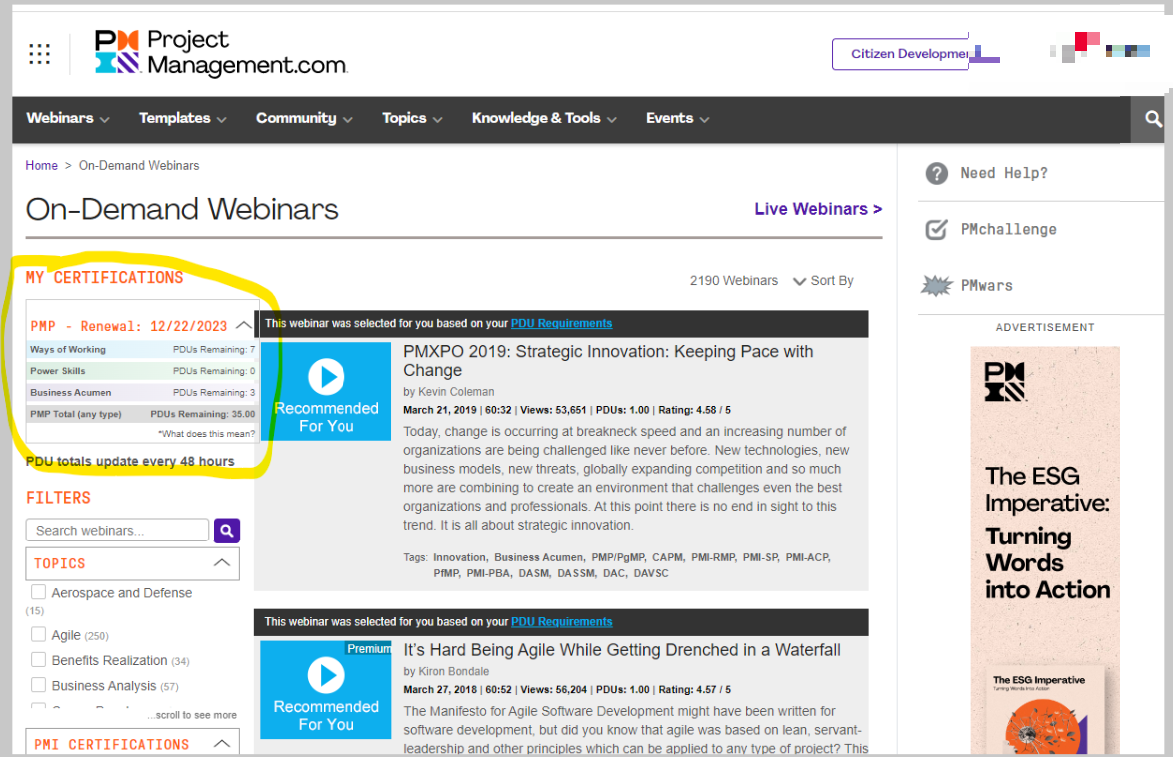Click the DASSM tag

pyautogui.click(x=576, y=573)
